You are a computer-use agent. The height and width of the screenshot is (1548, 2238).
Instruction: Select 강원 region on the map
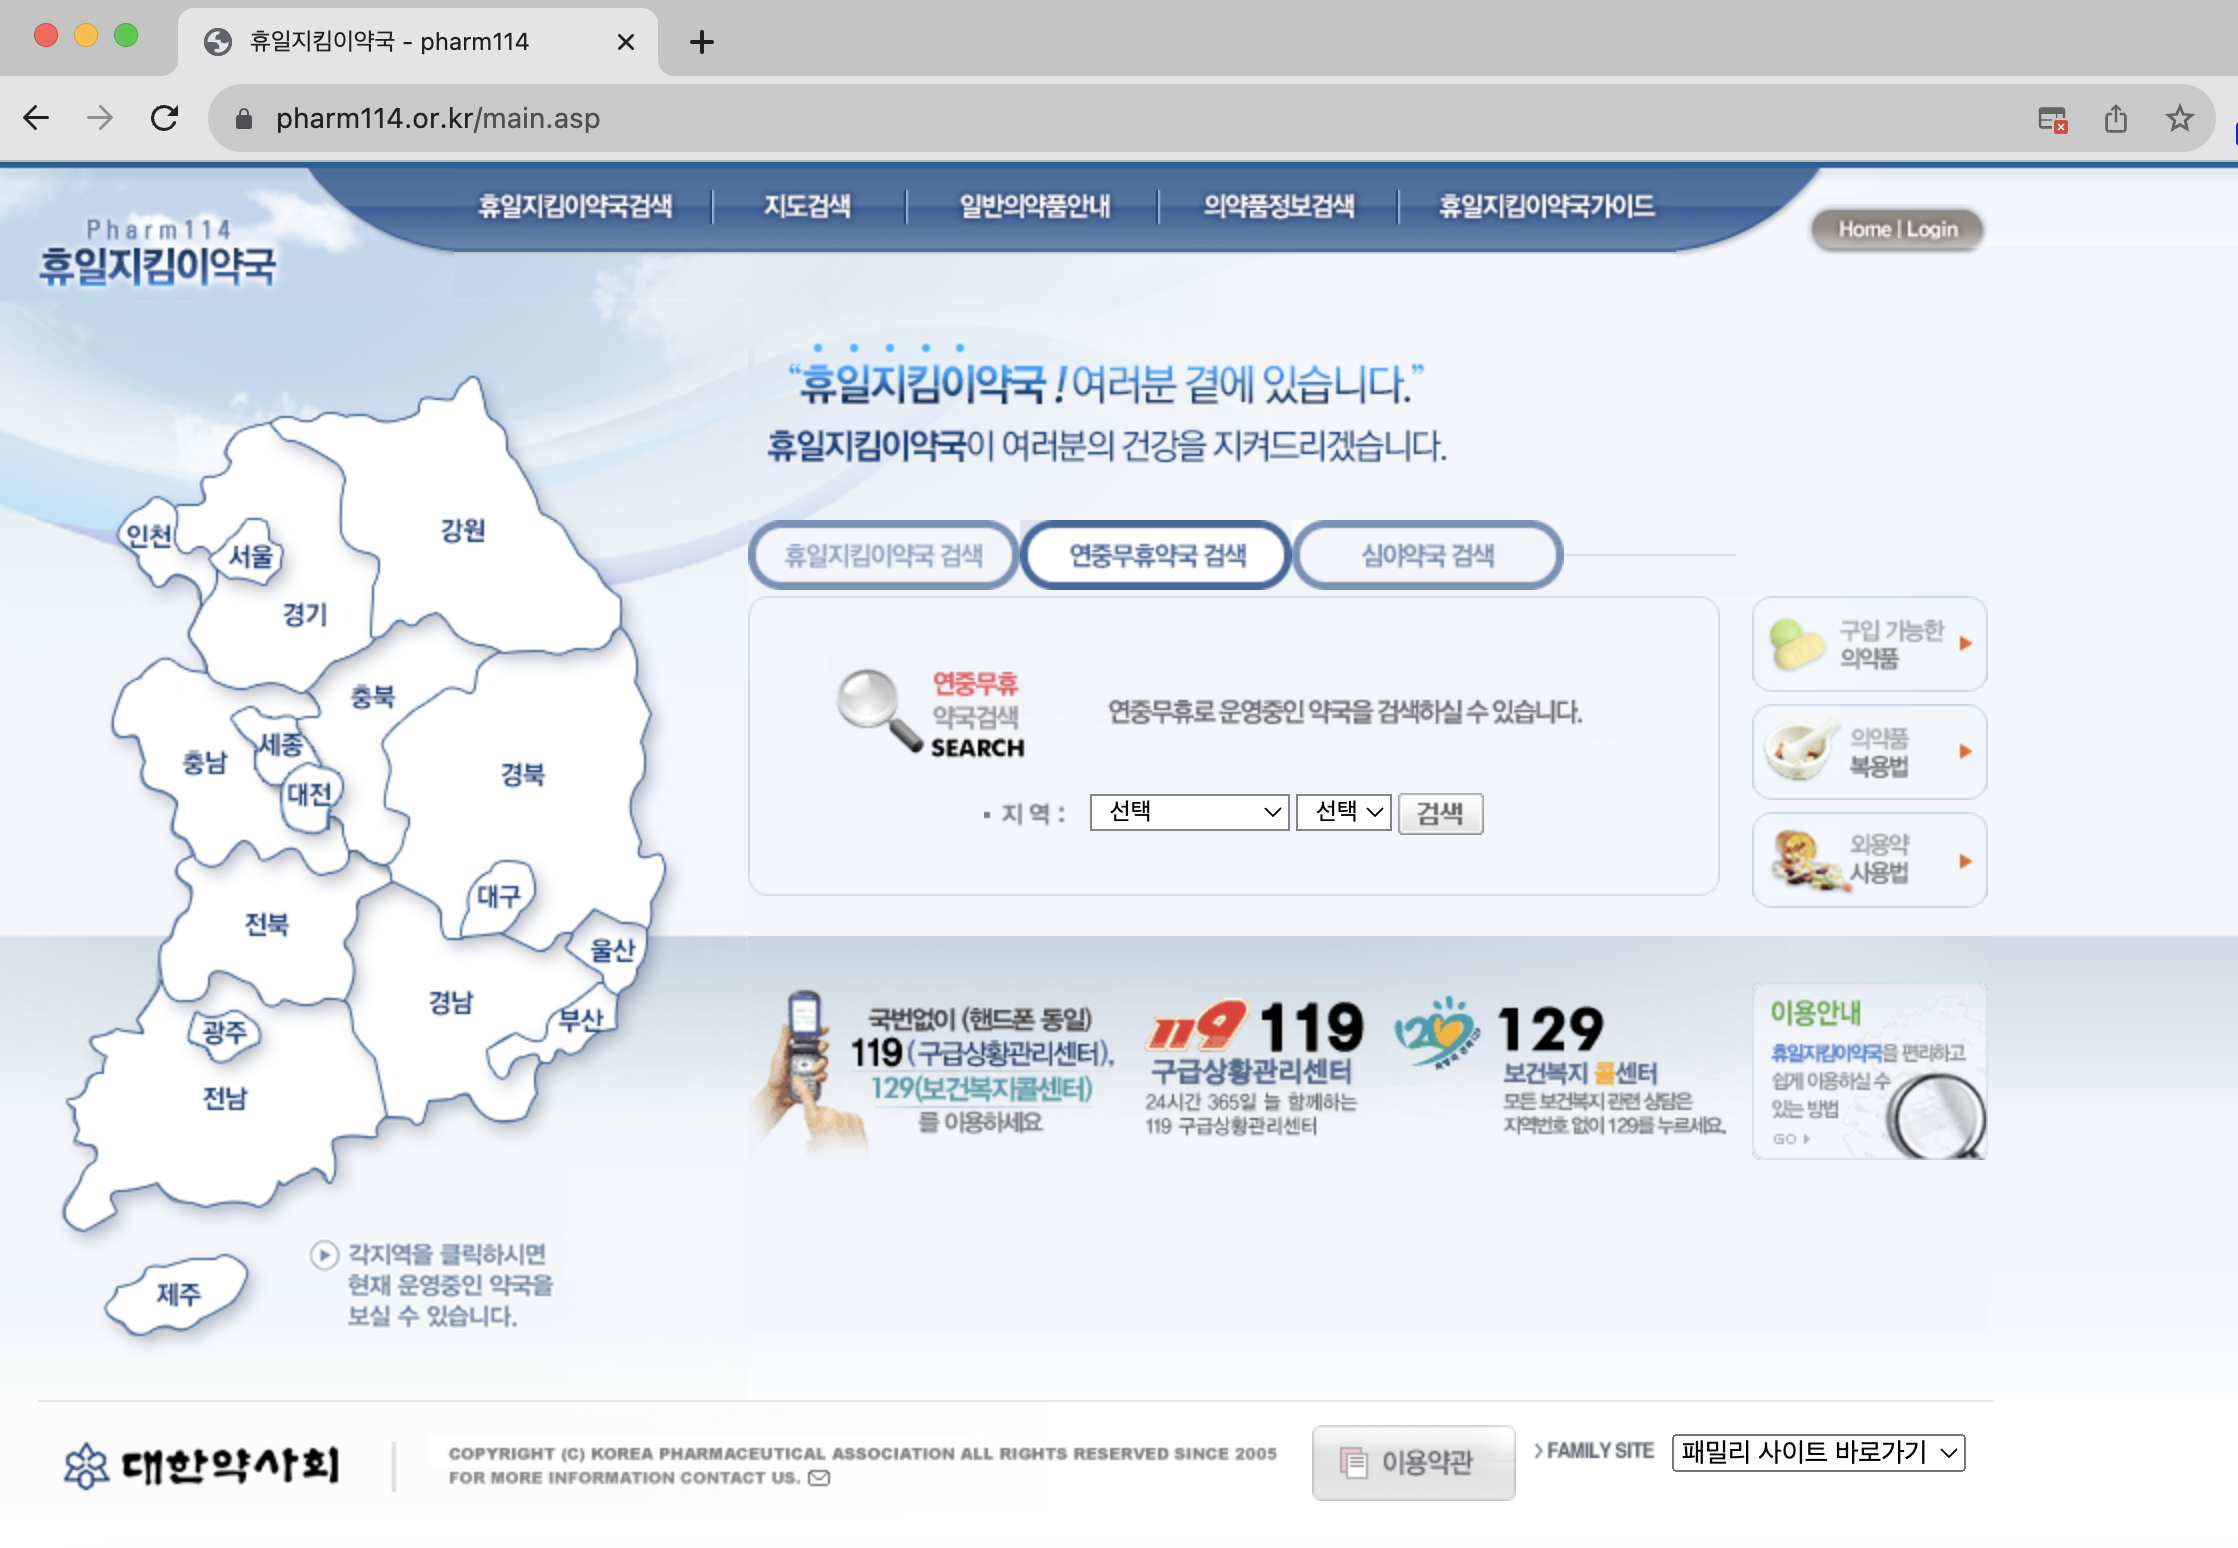click(x=463, y=530)
